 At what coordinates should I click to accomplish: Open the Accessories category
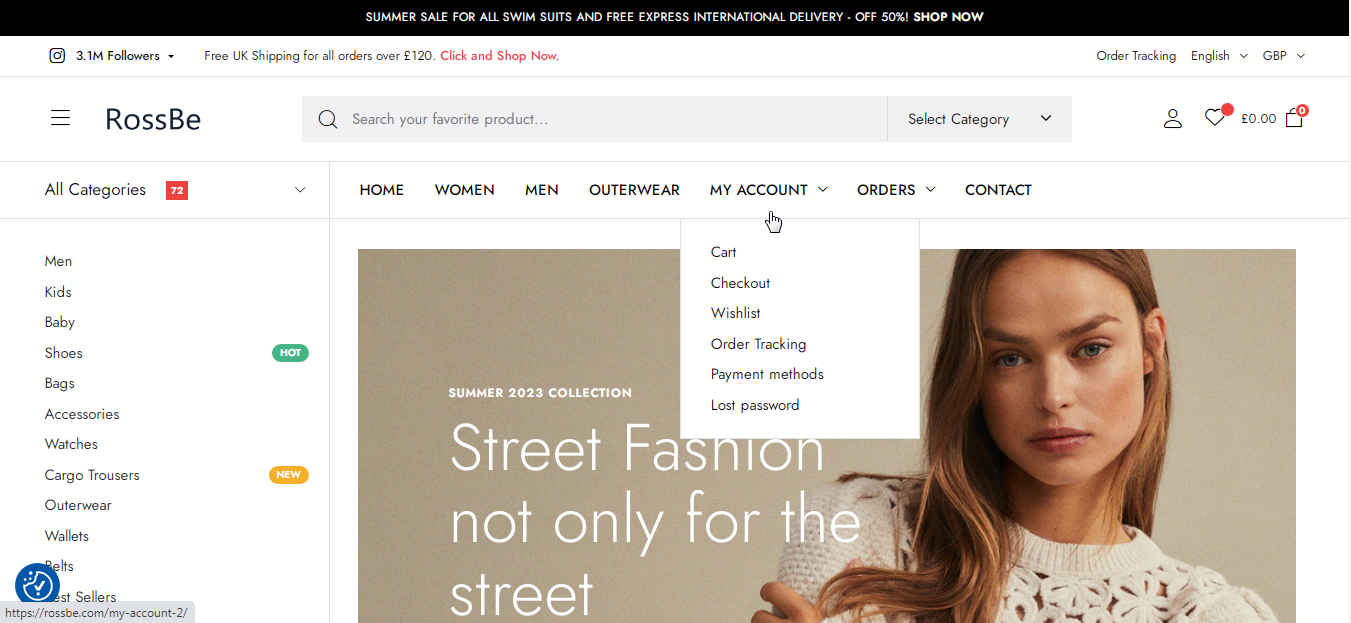(x=82, y=414)
